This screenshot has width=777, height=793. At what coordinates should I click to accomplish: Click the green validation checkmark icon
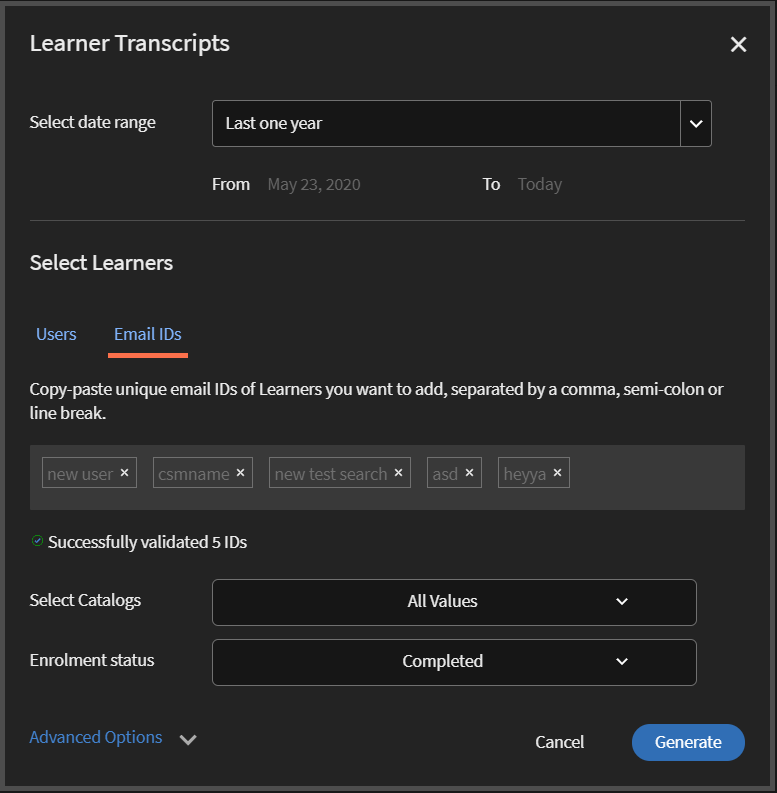pos(38,541)
